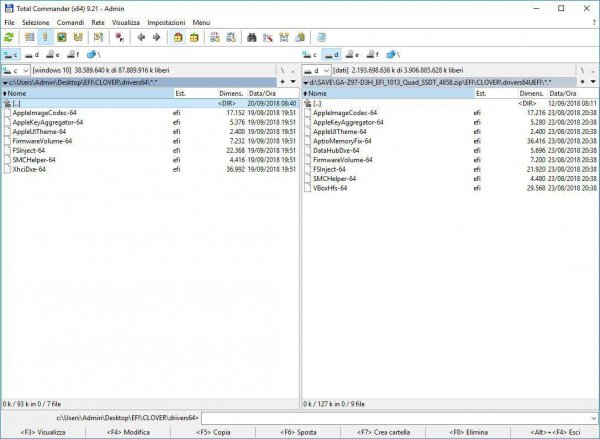Screen dimensions: 600x439
Task: Click the pack files gift box icon
Action: tap(178, 37)
